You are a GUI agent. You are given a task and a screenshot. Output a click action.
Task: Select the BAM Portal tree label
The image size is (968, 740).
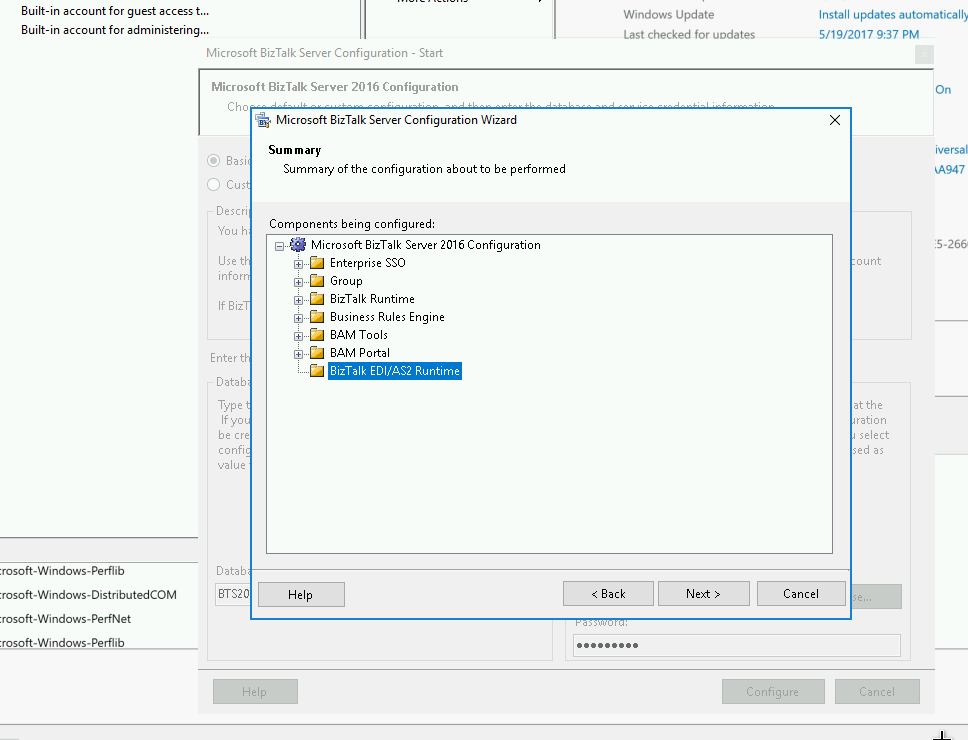tap(359, 352)
